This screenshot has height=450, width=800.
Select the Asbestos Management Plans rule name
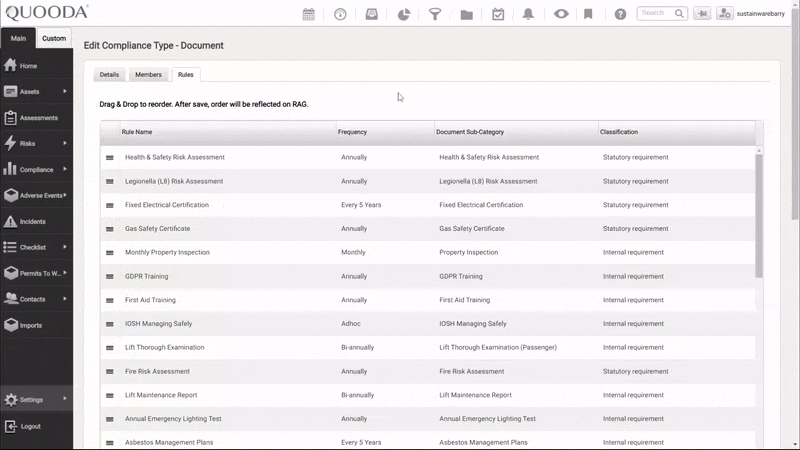pos(169,442)
